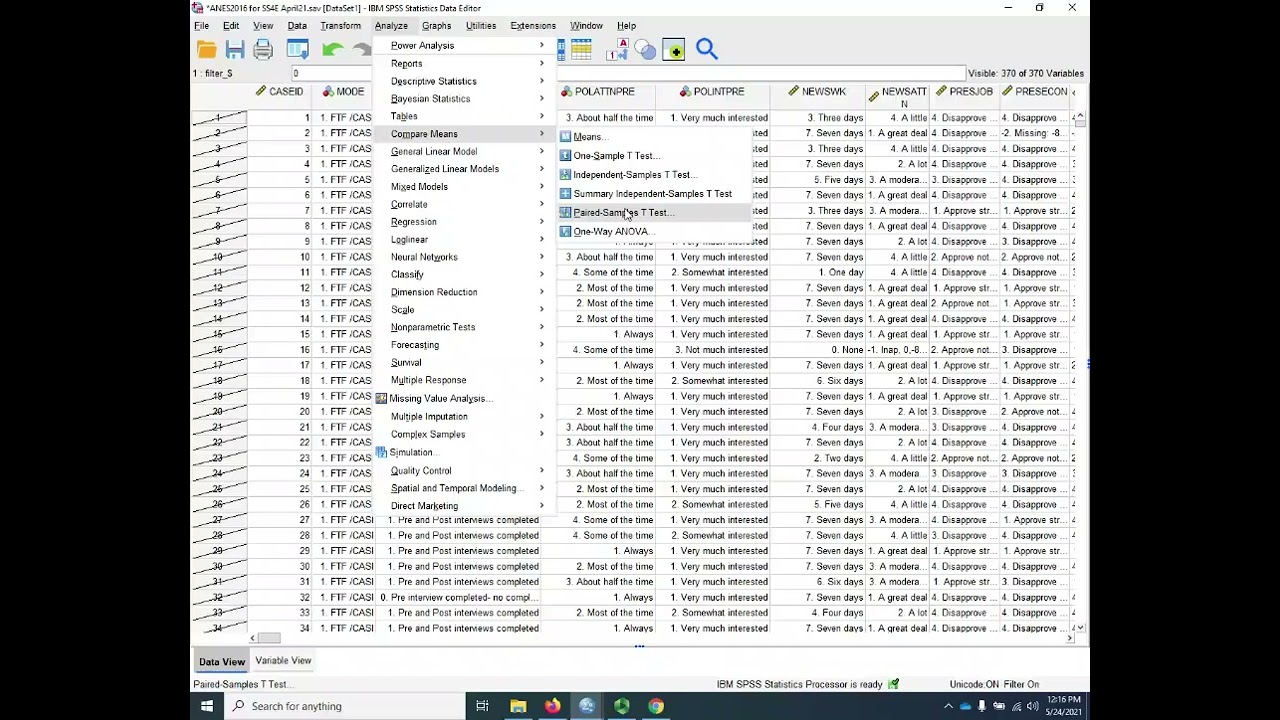
Task: Open the Analyze menu
Action: pyautogui.click(x=391, y=26)
